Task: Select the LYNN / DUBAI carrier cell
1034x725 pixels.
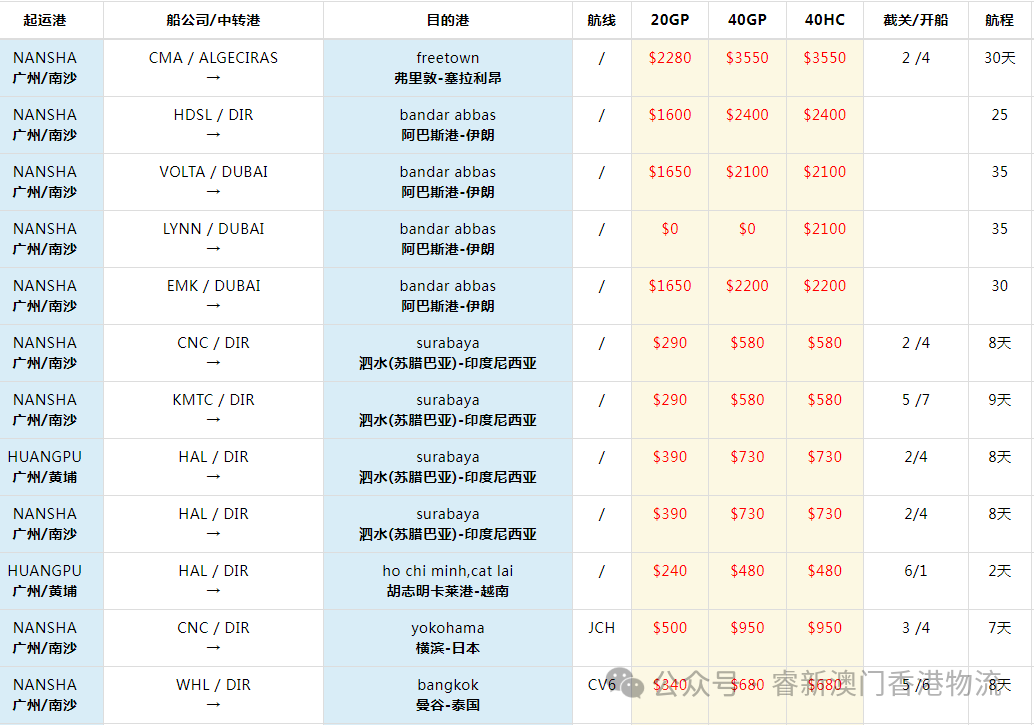Action: coord(213,239)
